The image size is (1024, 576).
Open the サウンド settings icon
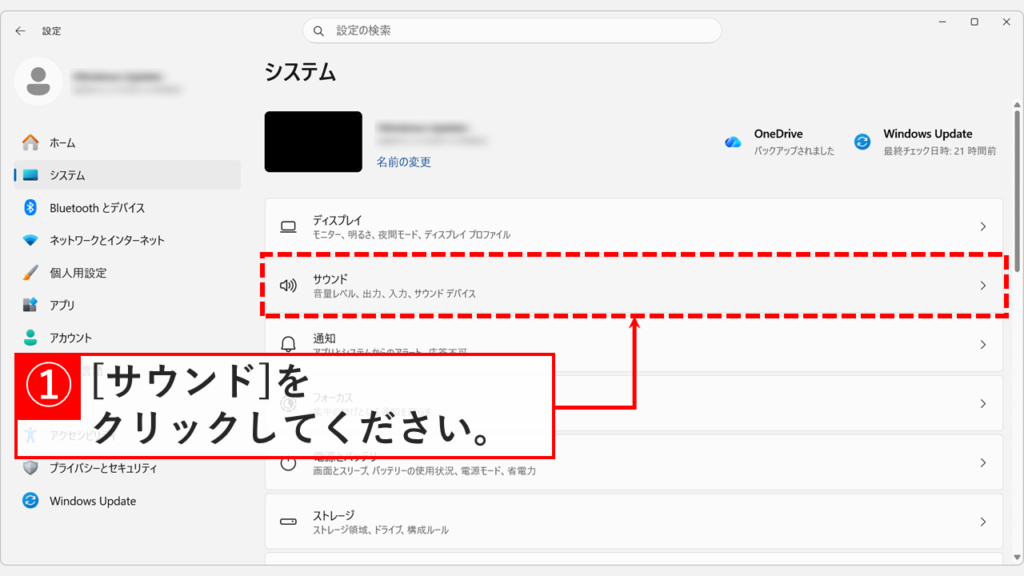coord(287,285)
